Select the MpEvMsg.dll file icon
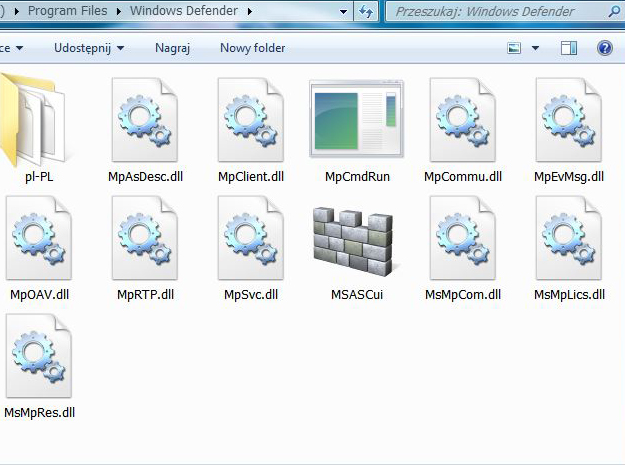Screen dimensions: 625x465 pos(569,120)
